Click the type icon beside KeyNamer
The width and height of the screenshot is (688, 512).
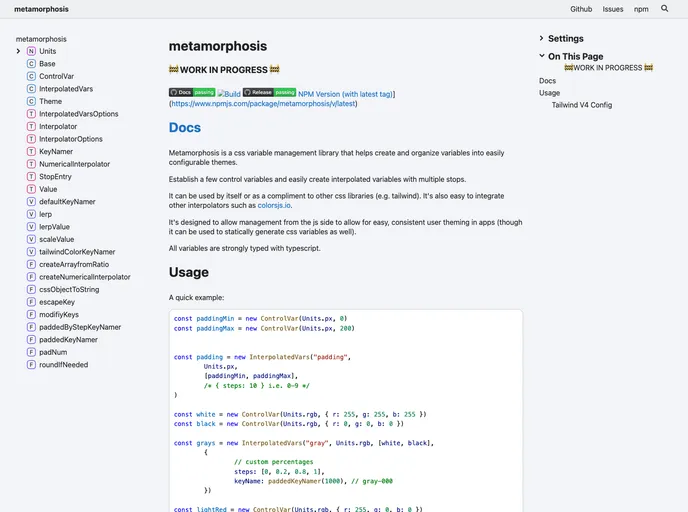tap(31, 151)
